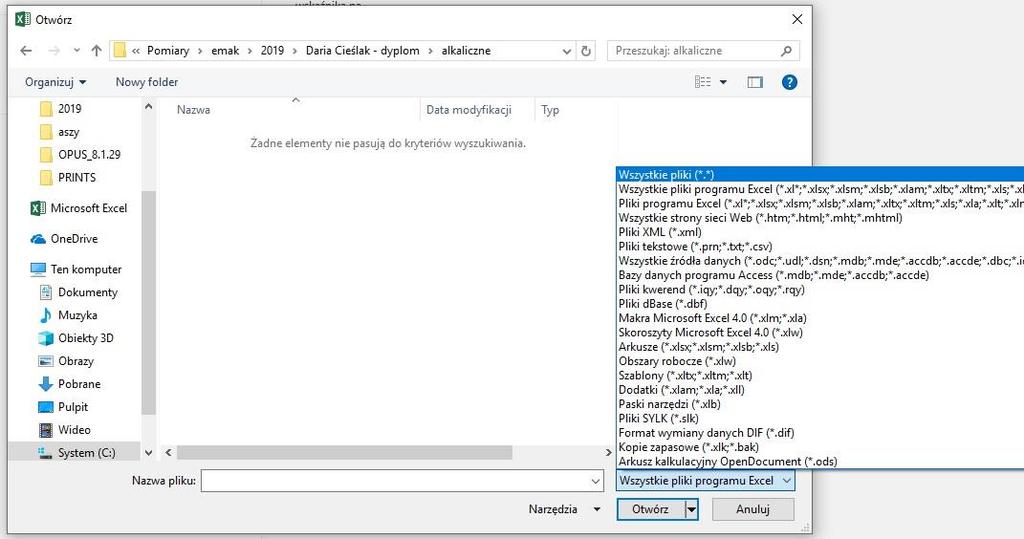The height and width of the screenshot is (539, 1024).
Task: Open the Wideo folder
Action: [x=65, y=429]
